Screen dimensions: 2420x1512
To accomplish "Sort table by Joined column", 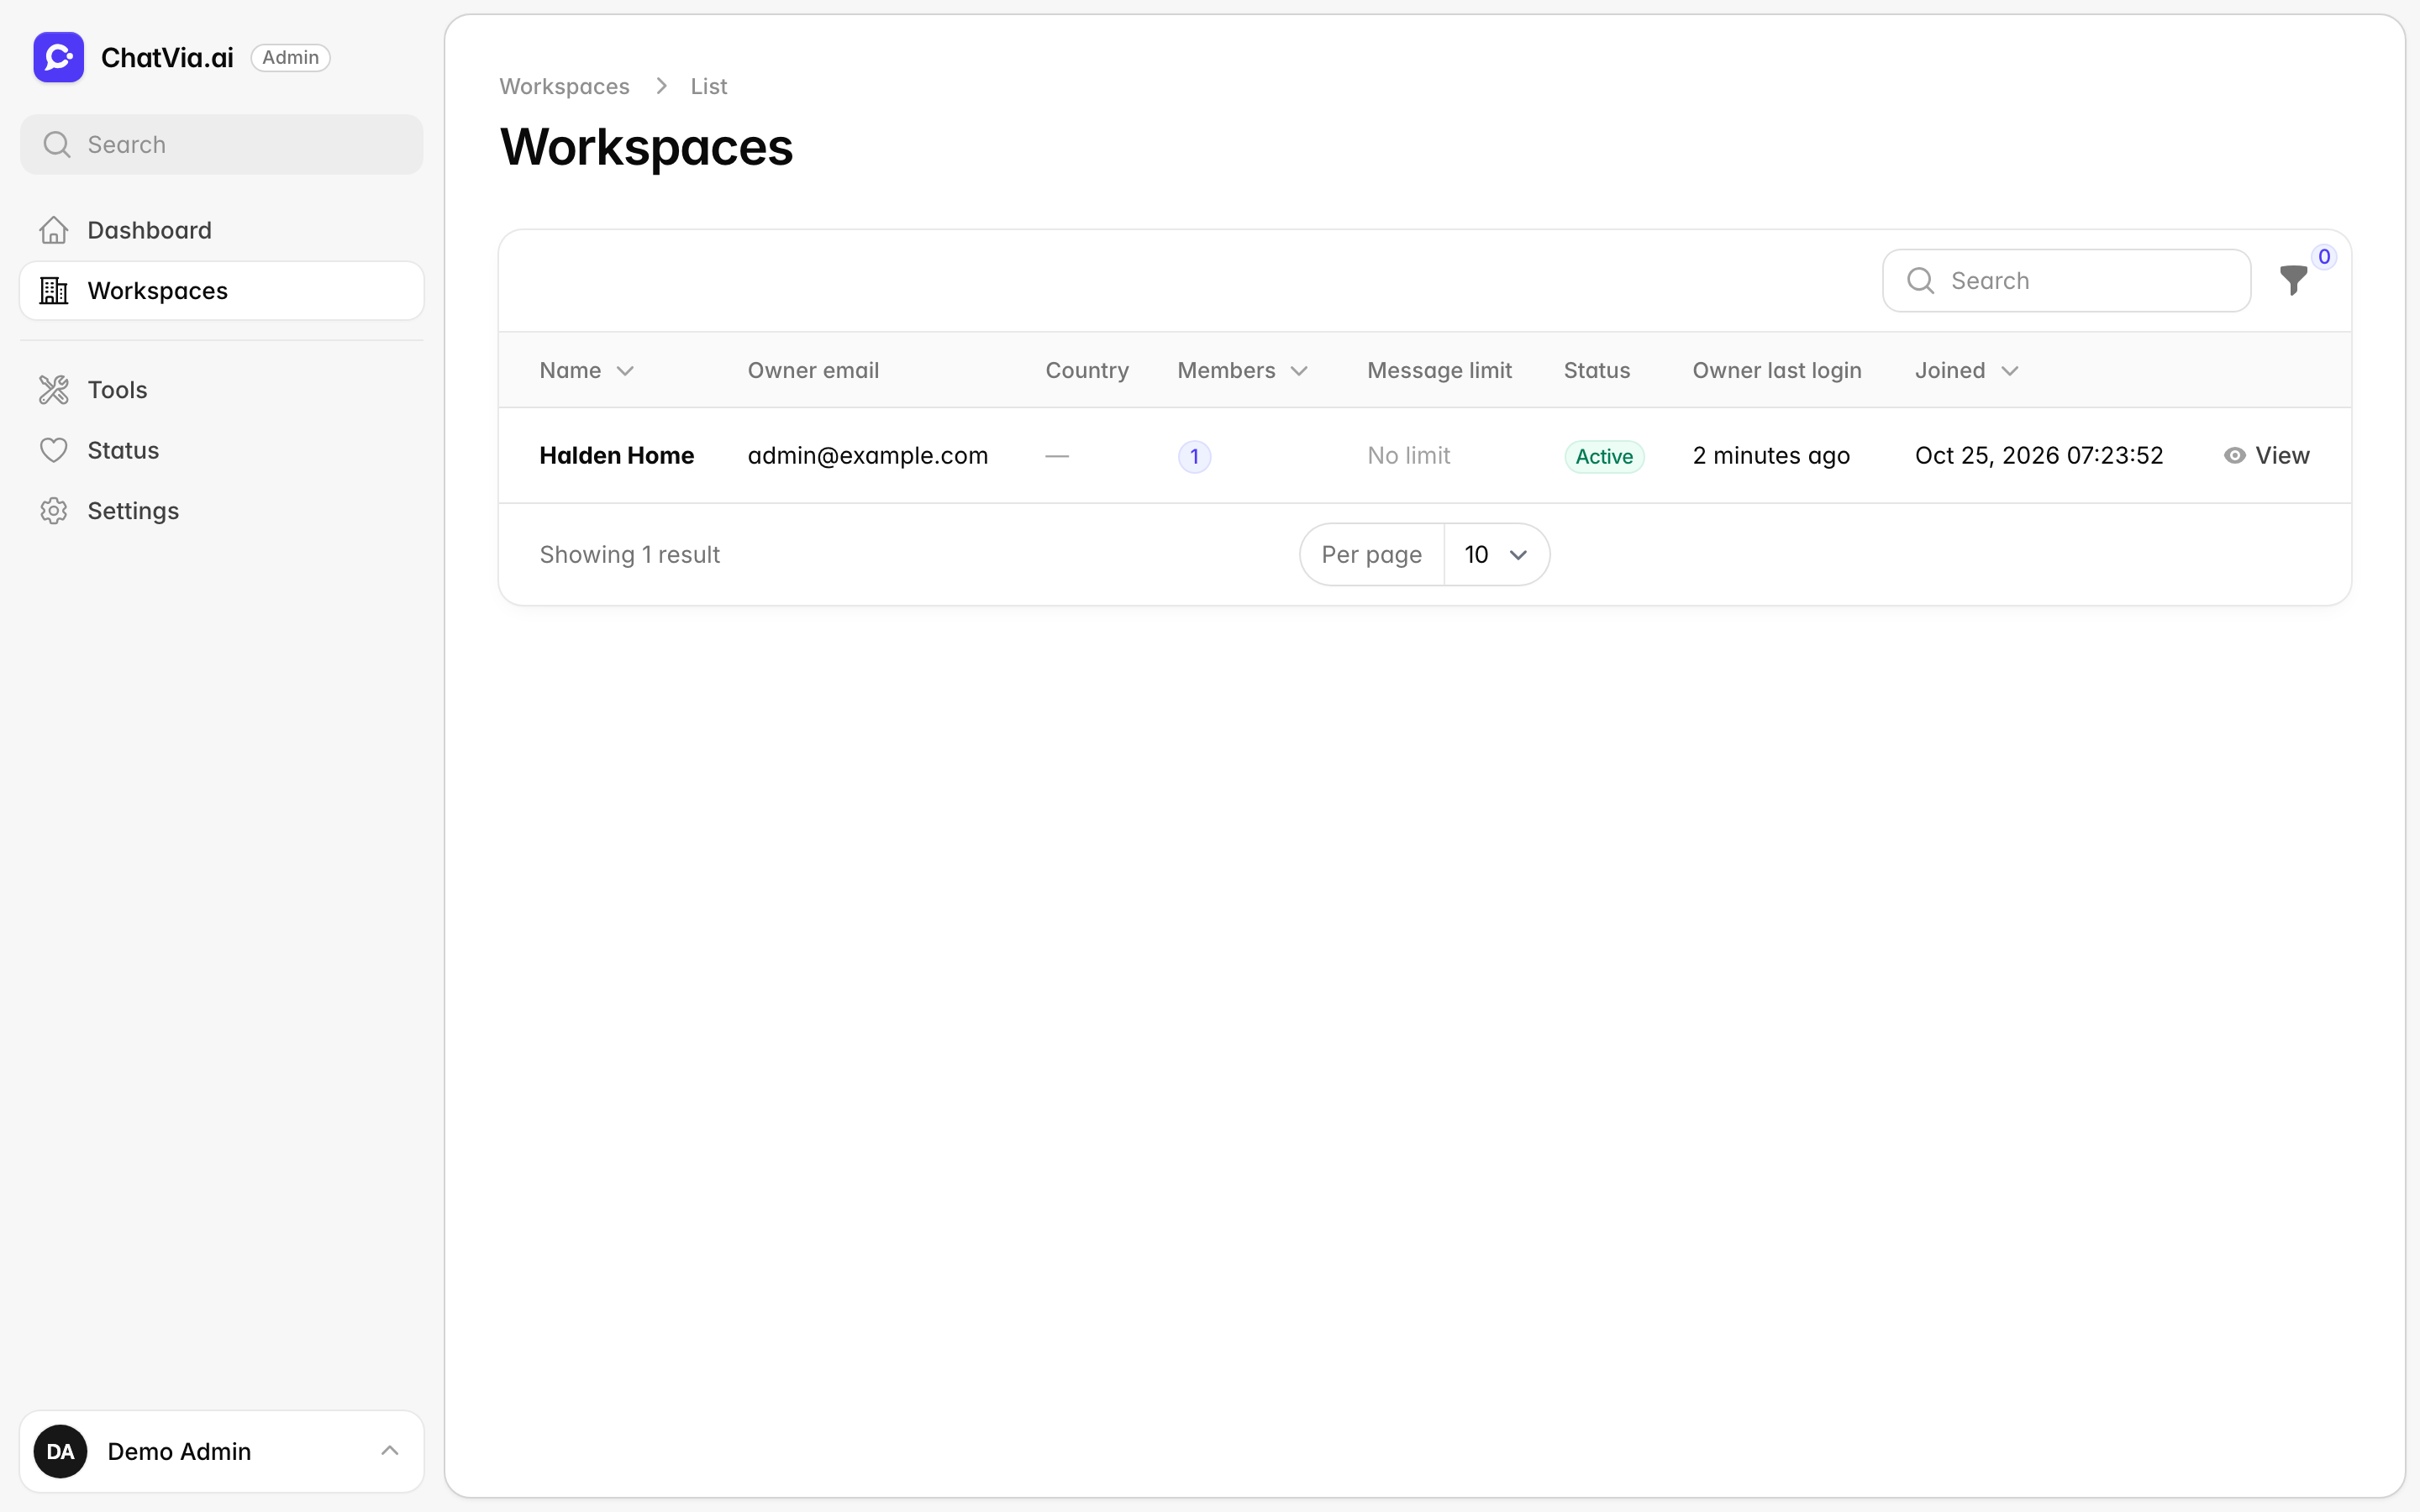I will [x=1967, y=371].
